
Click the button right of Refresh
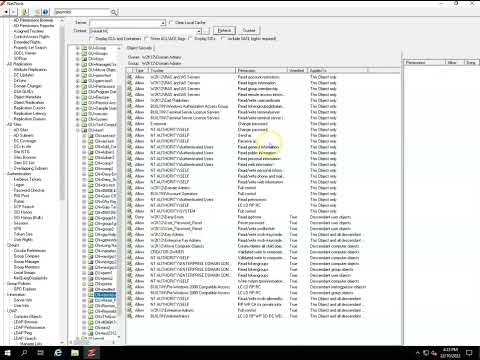249,30
